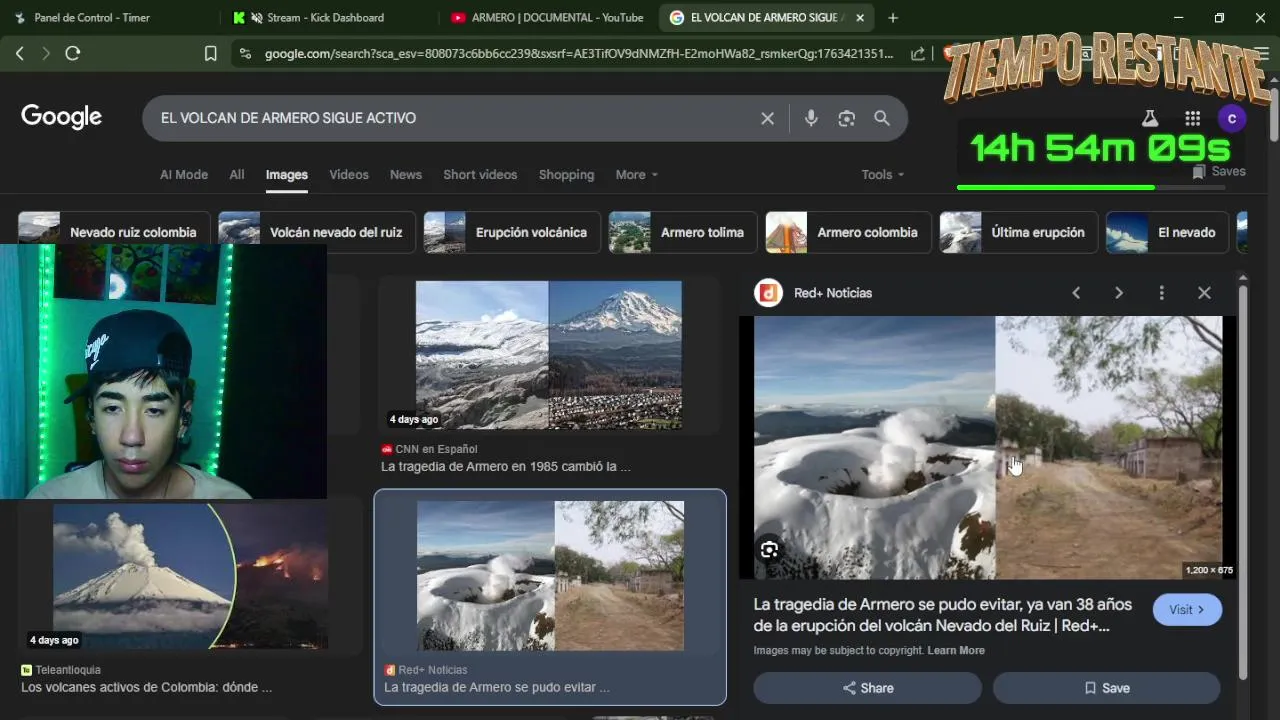Reload the page with the refresh icon

click(73, 54)
